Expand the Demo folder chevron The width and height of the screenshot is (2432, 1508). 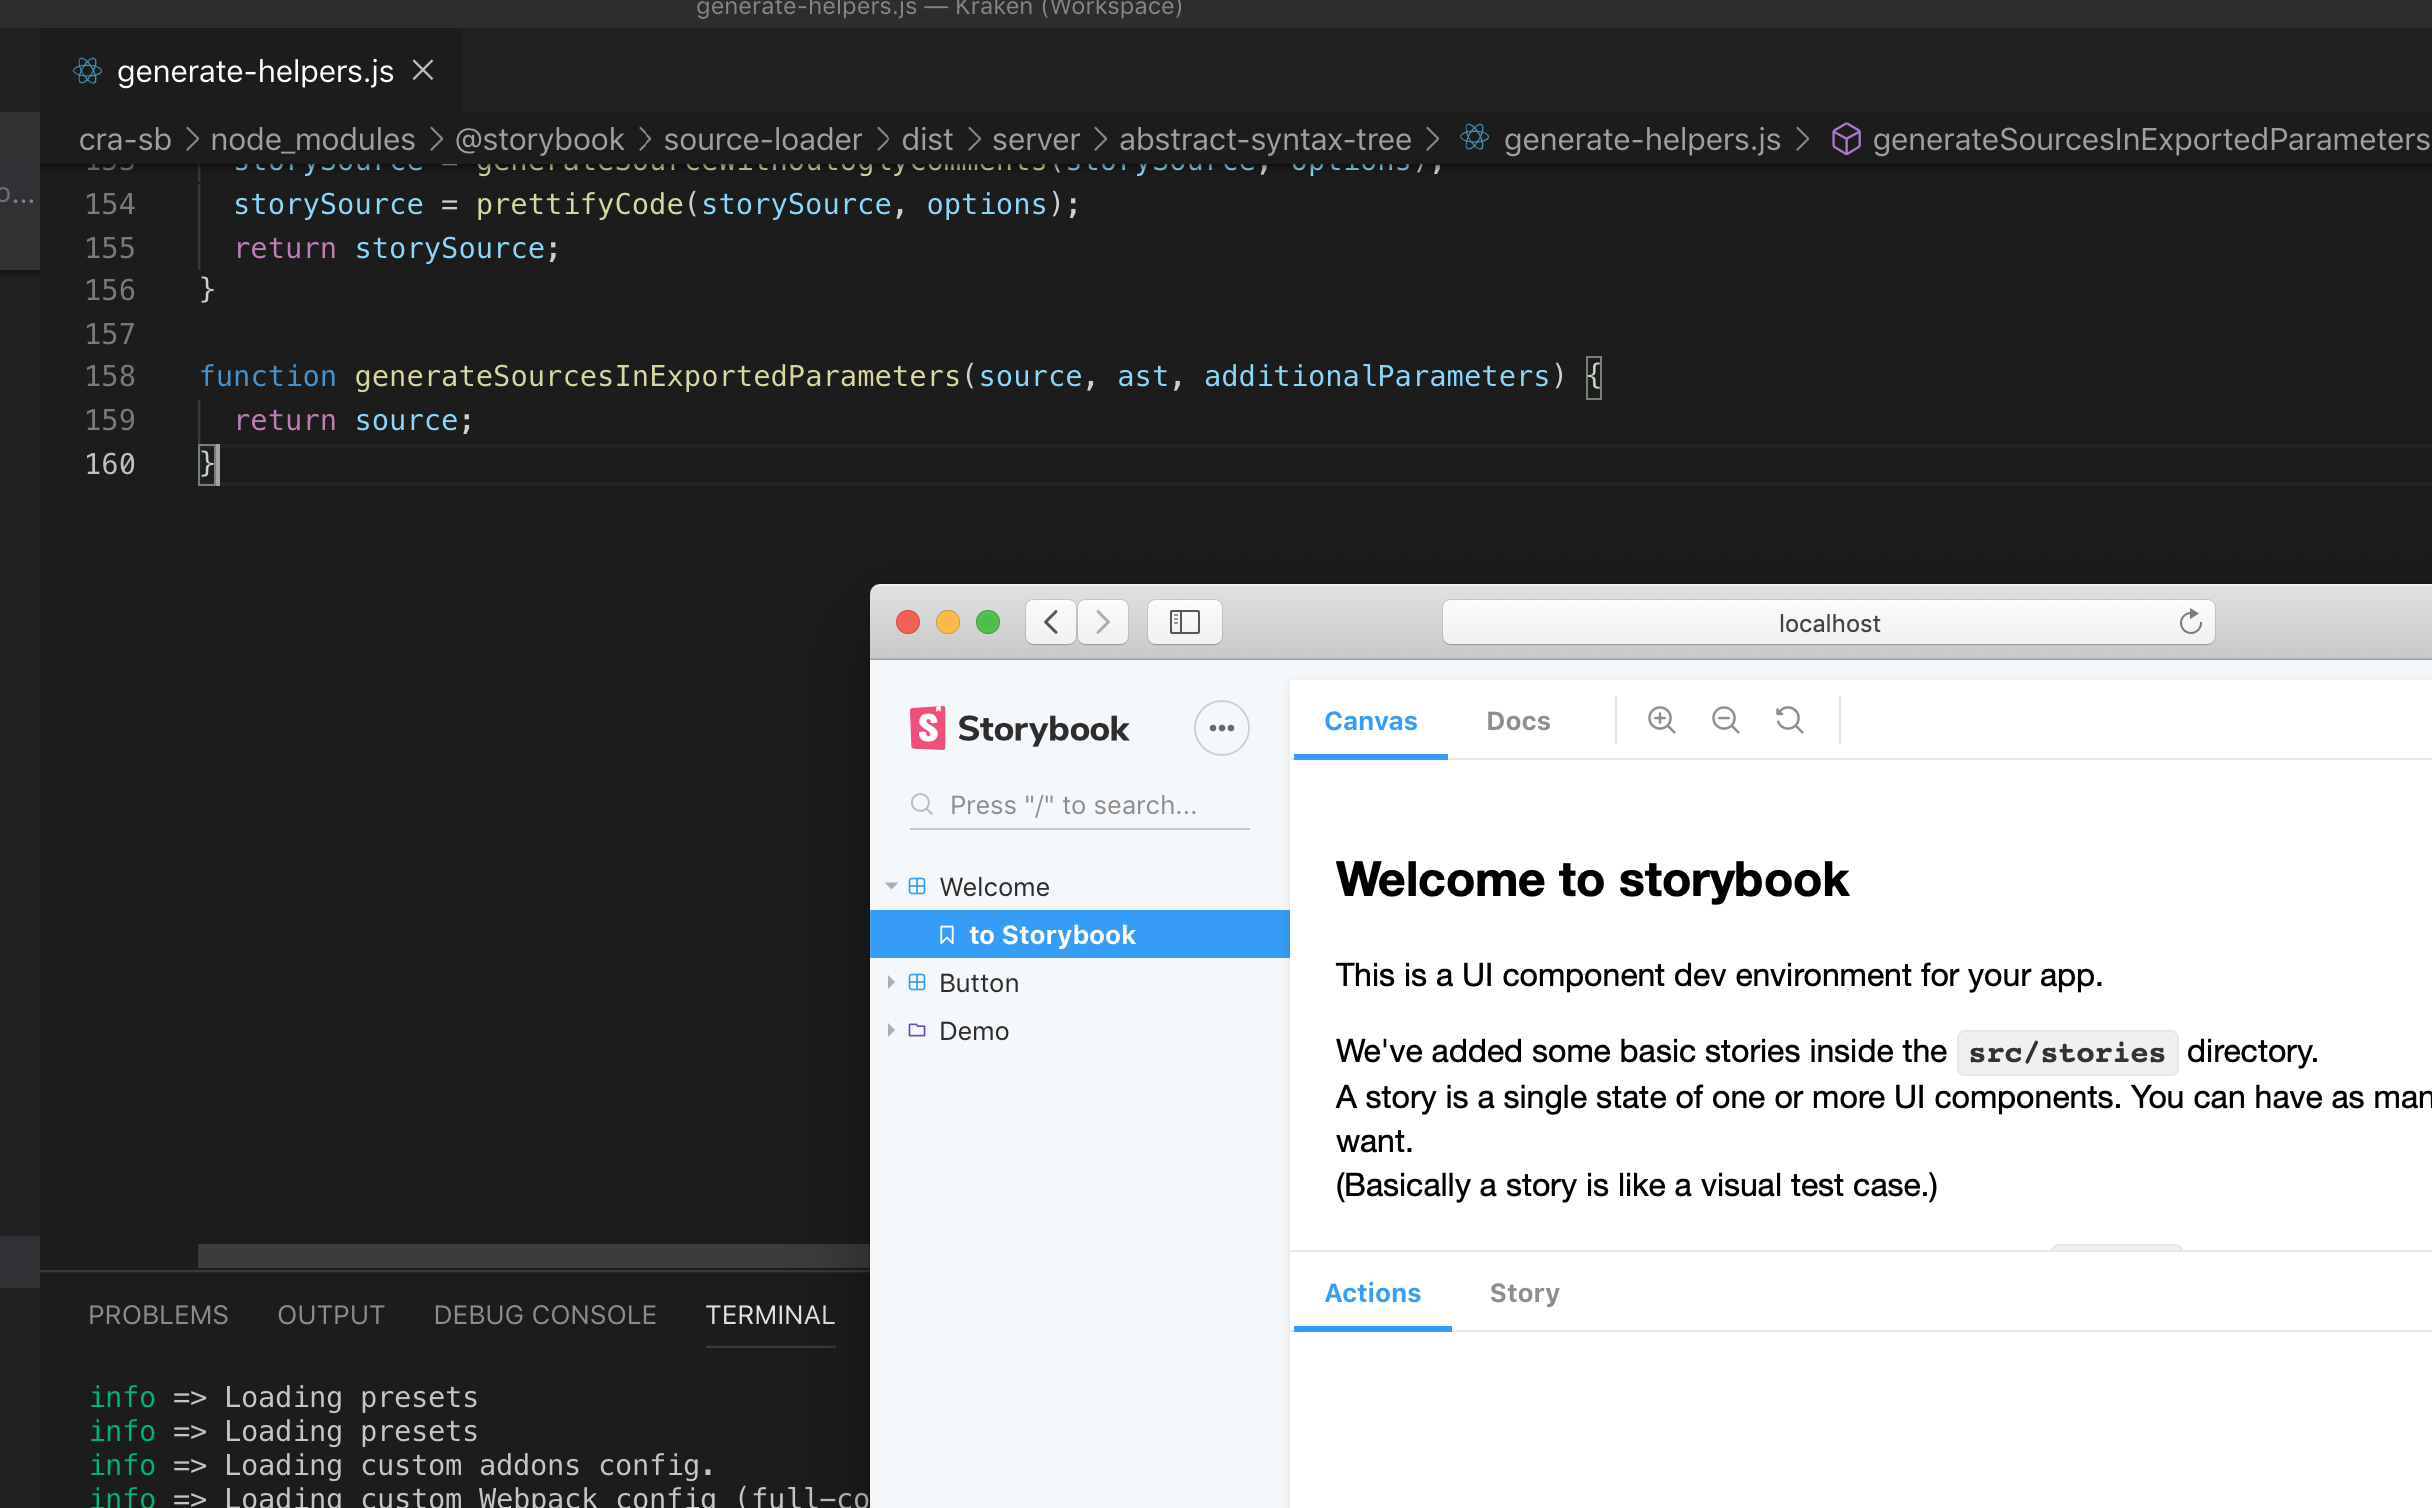click(892, 1030)
